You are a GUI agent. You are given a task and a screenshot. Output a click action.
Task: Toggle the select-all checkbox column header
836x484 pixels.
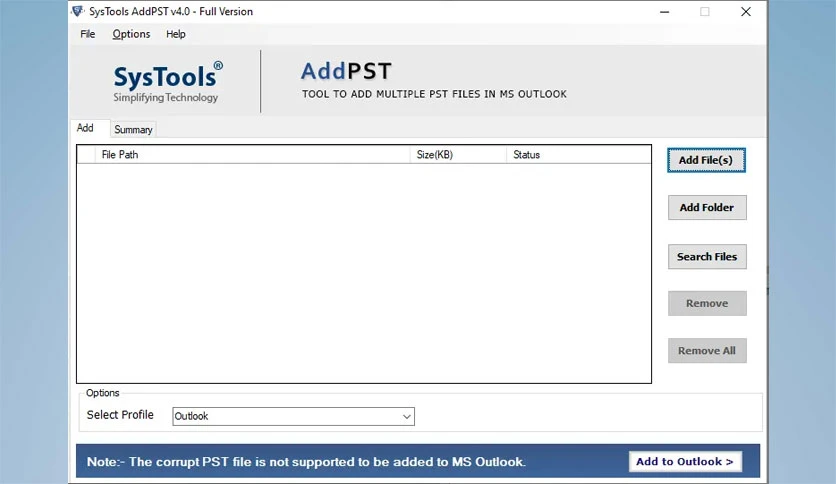coord(86,155)
